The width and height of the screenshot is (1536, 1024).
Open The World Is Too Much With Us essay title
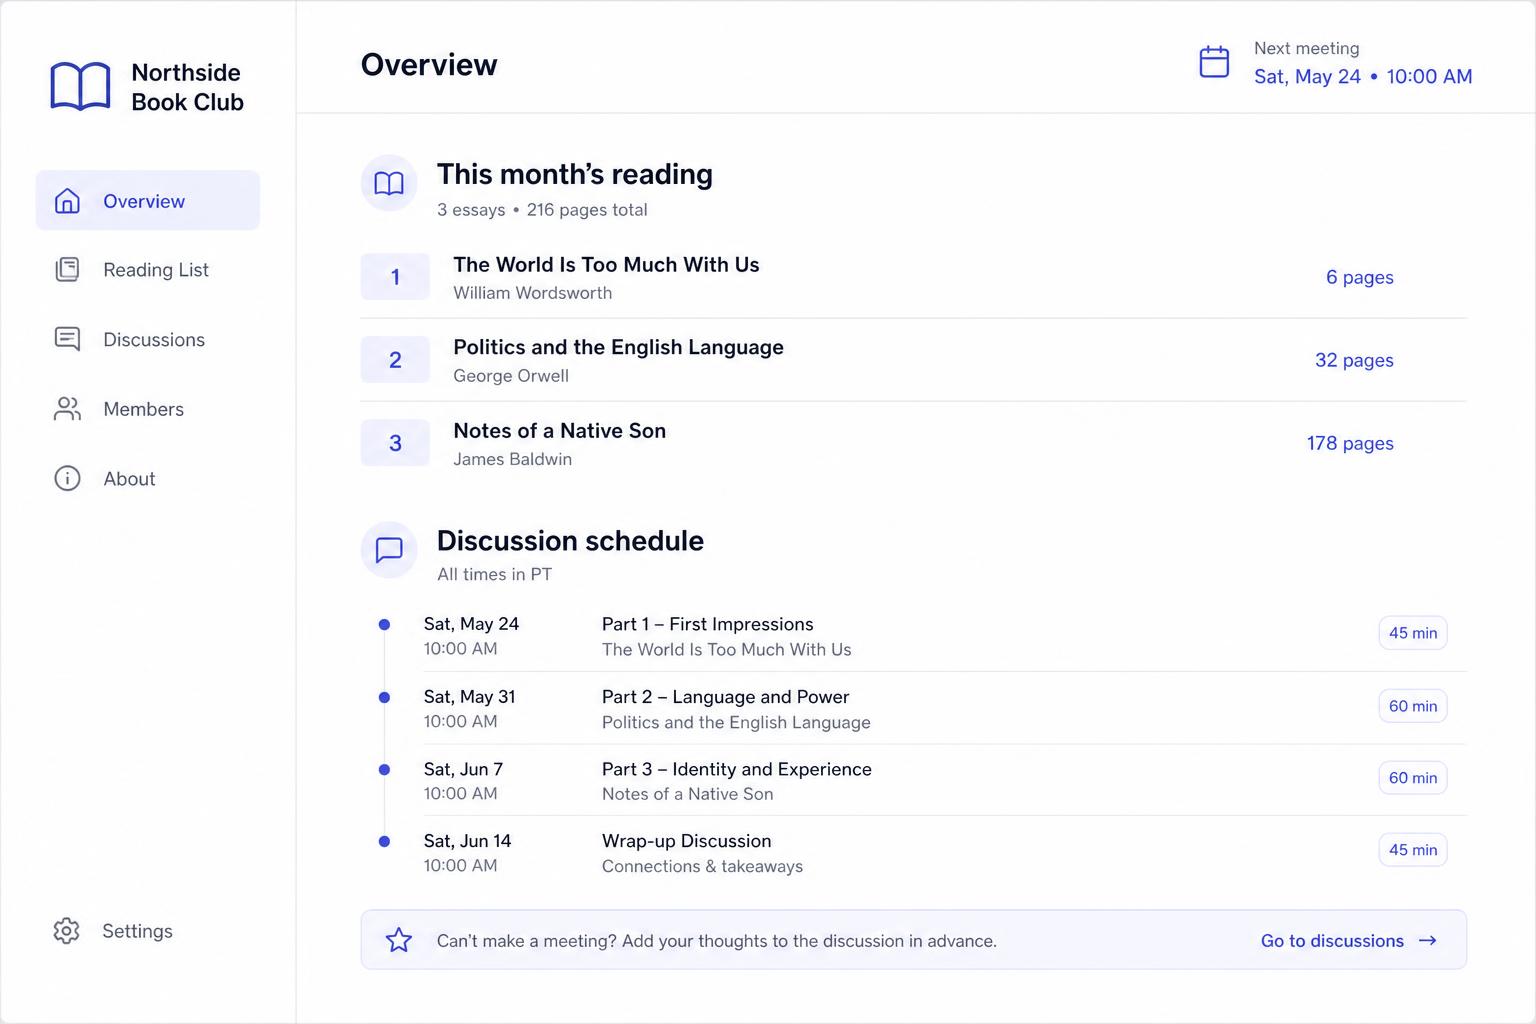point(606,264)
